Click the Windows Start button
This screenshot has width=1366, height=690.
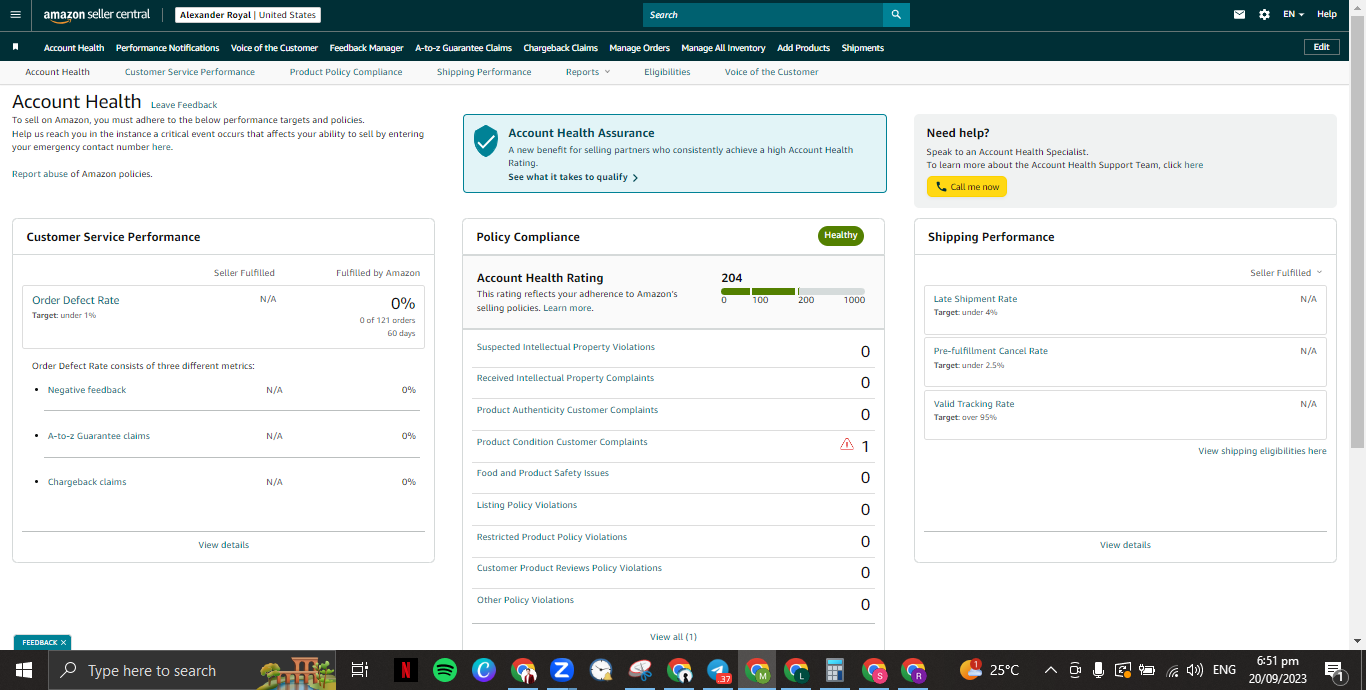[24, 670]
